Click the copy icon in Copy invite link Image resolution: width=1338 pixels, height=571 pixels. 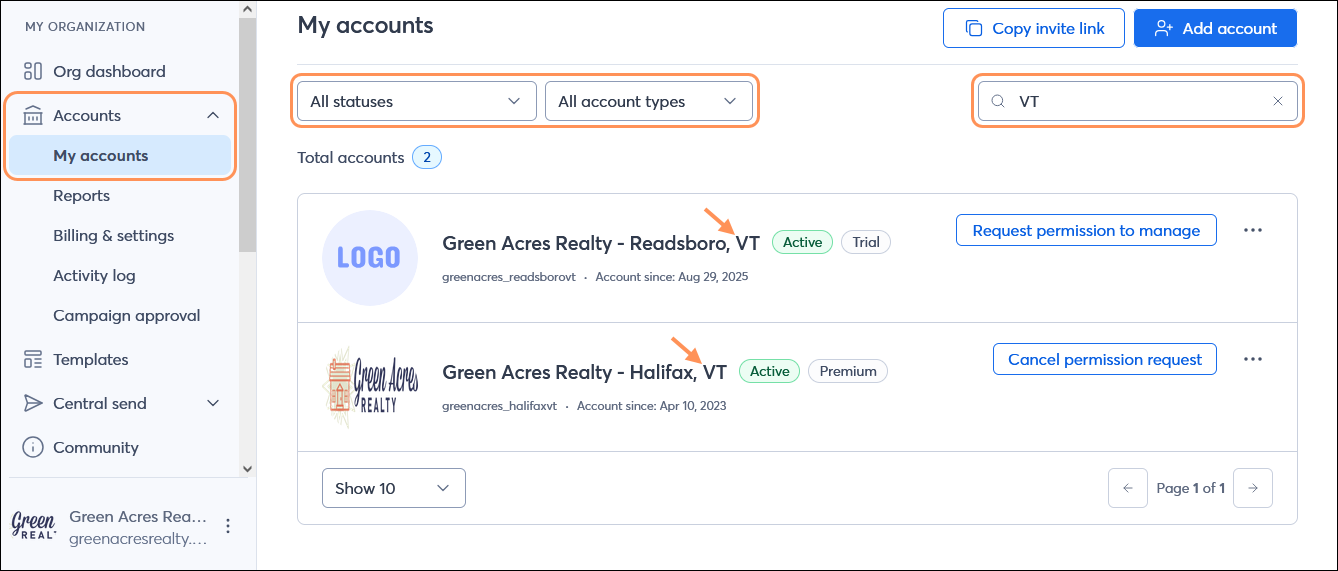click(973, 28)
